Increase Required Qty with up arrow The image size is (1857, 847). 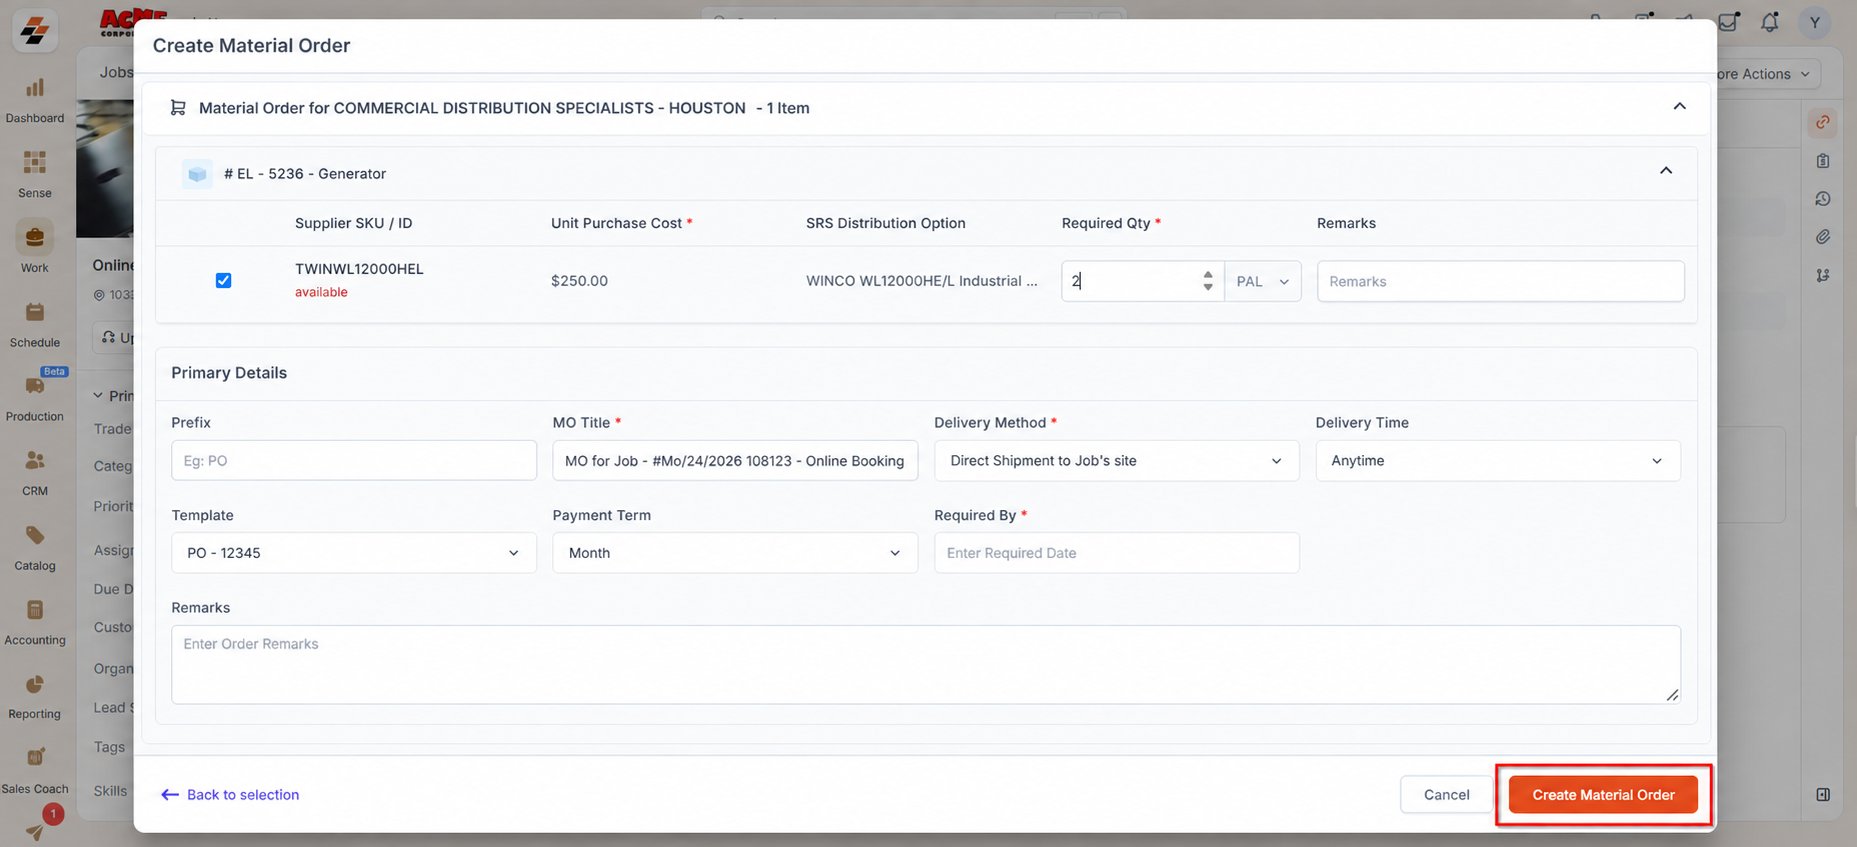point(1208,274)
